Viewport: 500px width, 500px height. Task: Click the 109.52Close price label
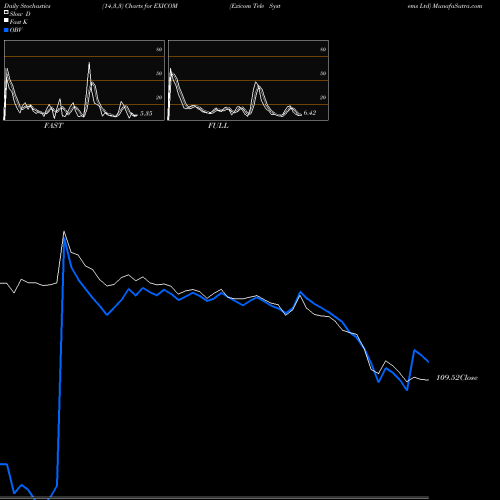coord(457,378)
